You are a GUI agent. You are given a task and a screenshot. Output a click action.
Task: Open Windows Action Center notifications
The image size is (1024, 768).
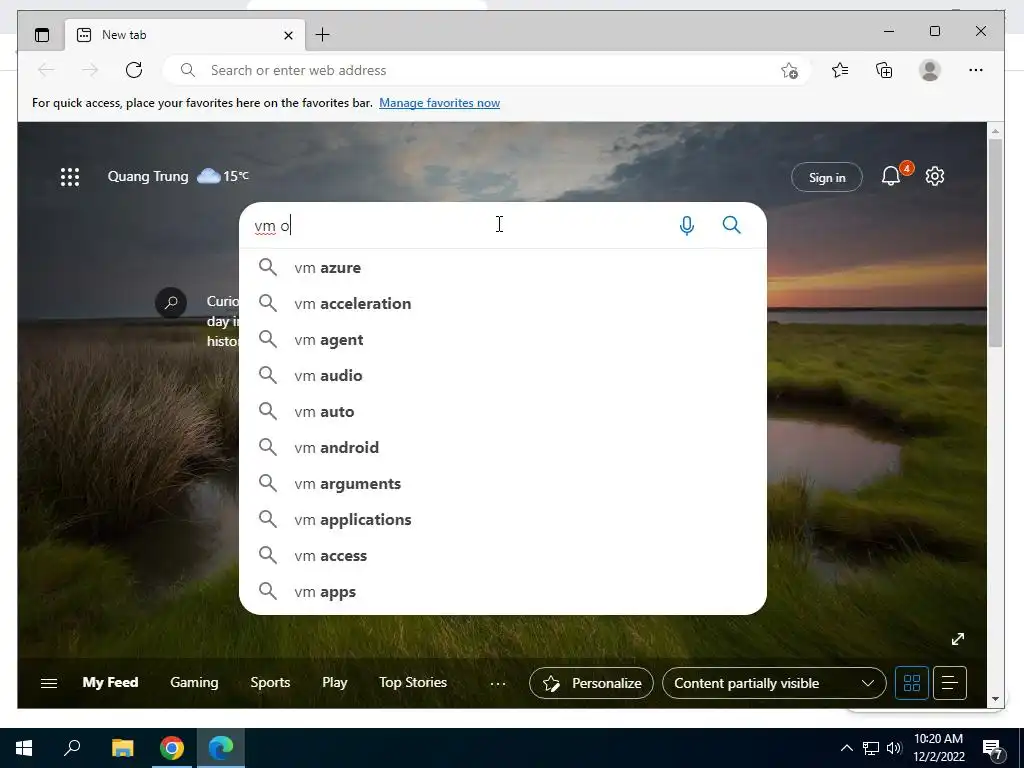[x=993, y=749]
